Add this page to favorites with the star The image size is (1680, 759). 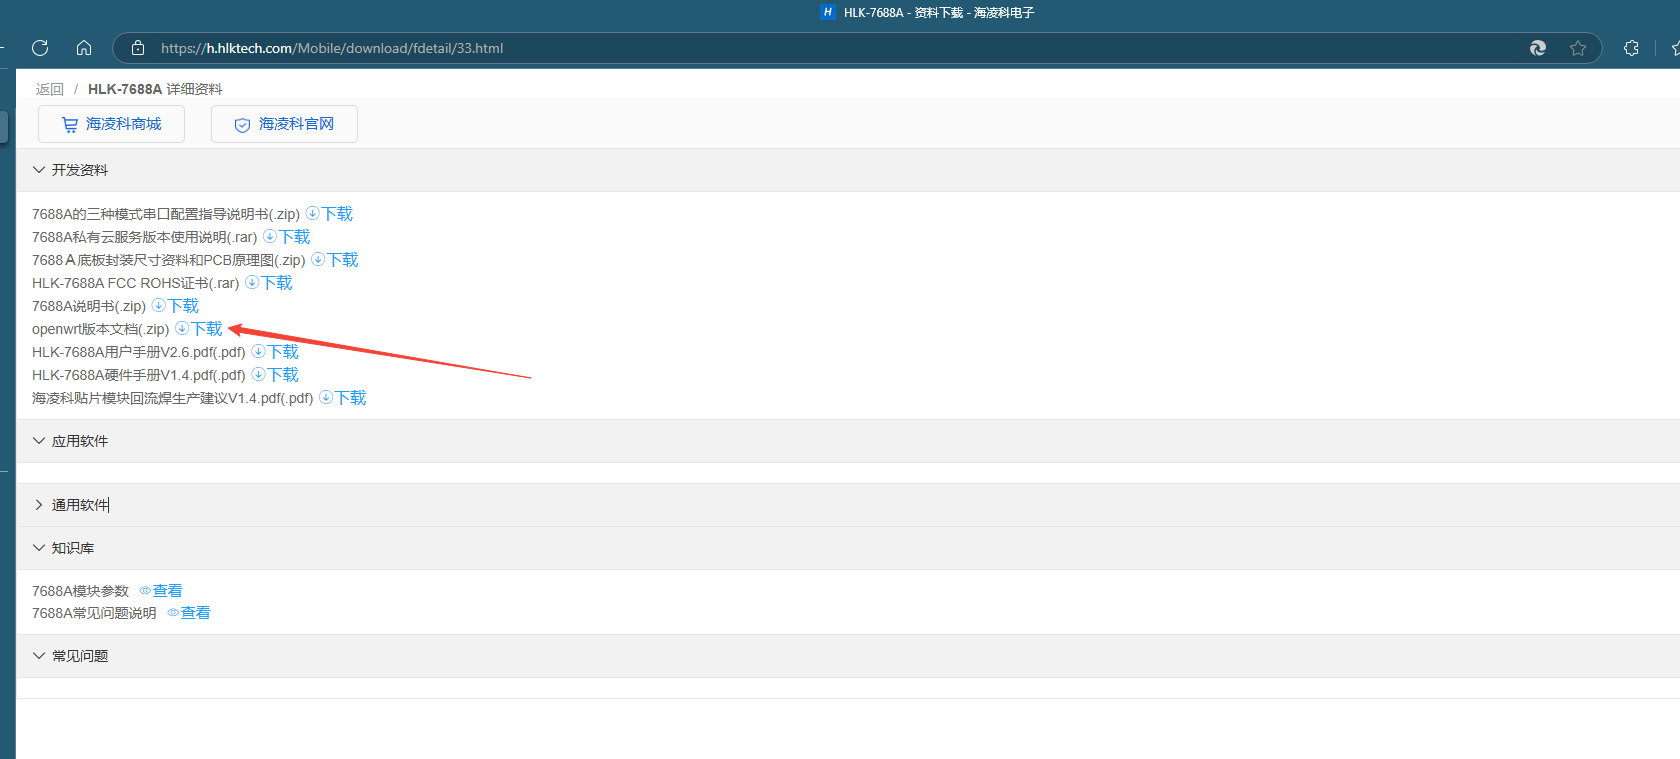click(1578, 48)
